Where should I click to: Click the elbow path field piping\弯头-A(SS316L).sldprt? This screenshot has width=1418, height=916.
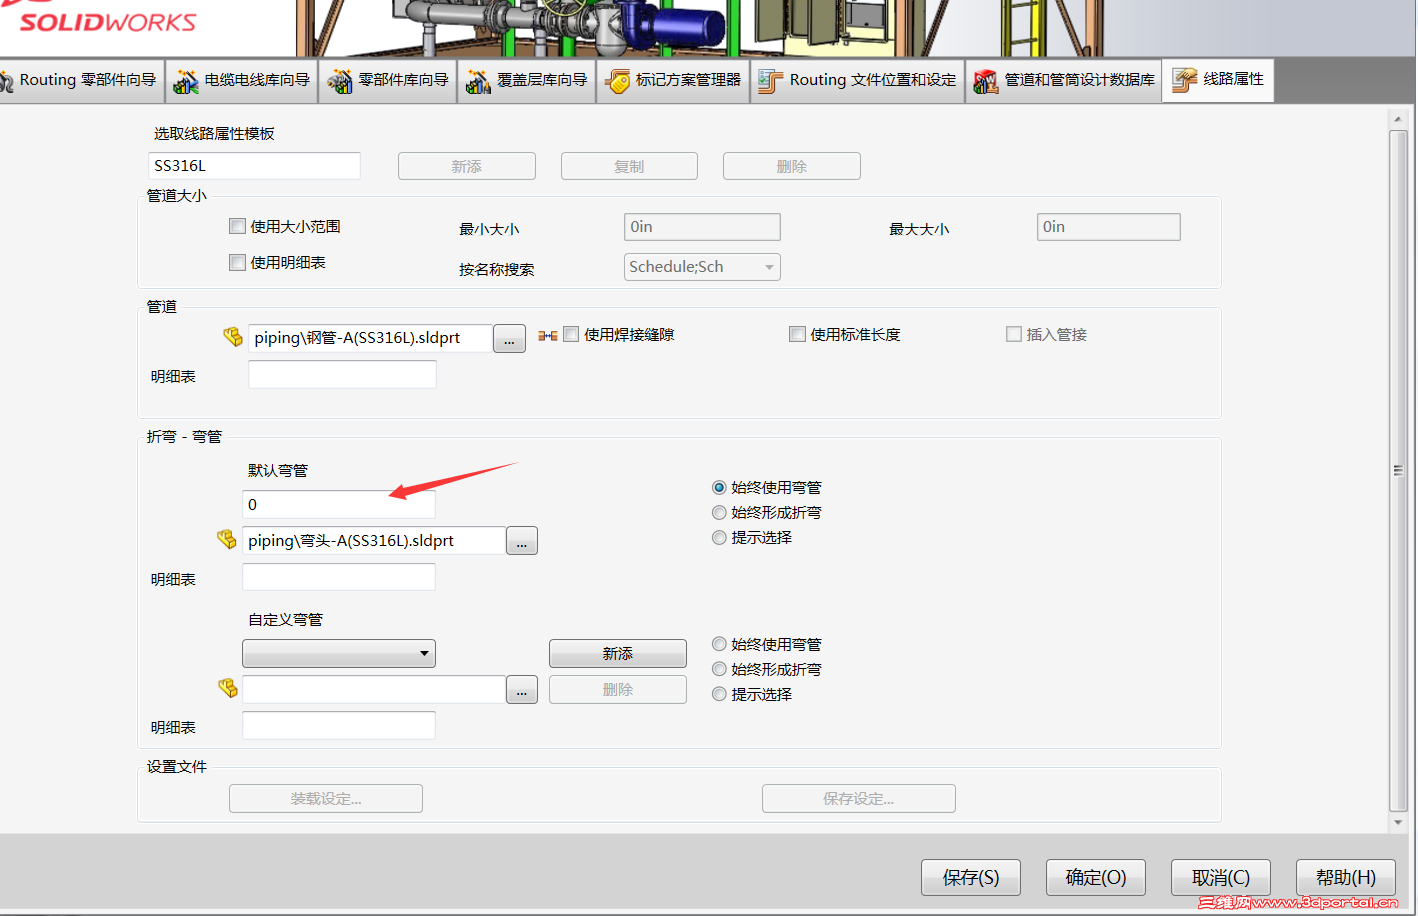[373, 541]
